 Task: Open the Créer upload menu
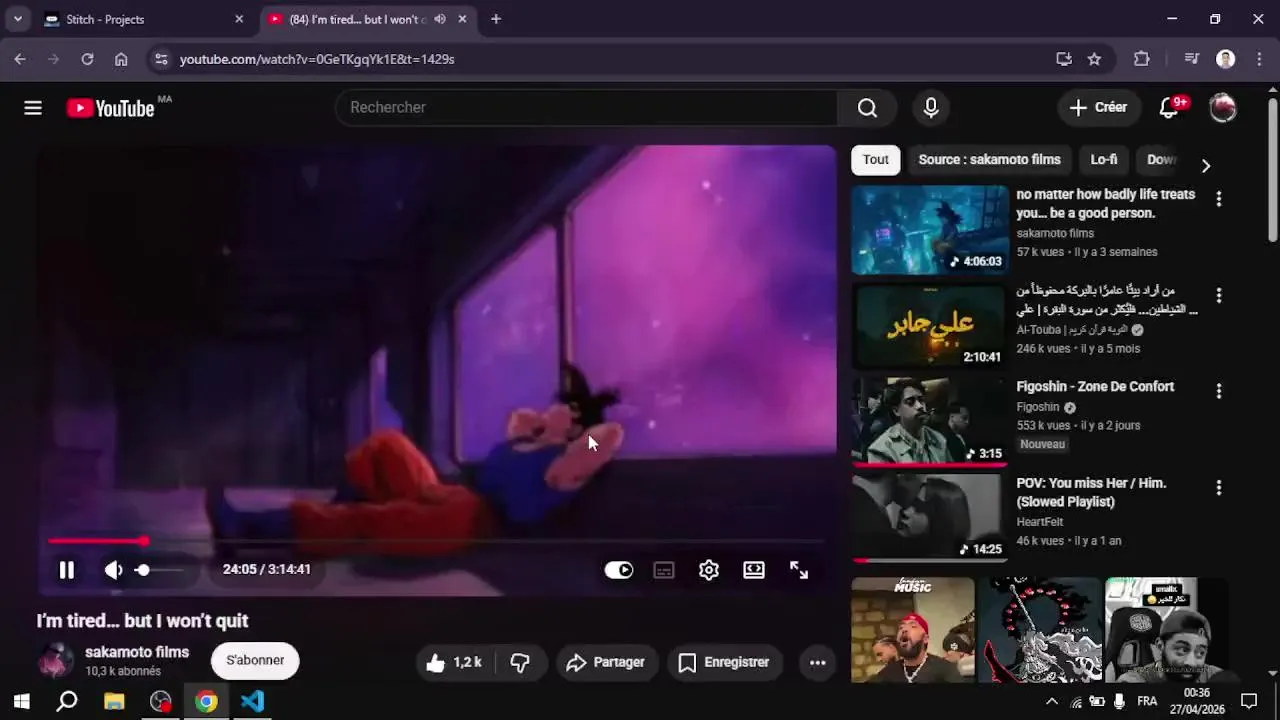click(x=1098, y=108)
